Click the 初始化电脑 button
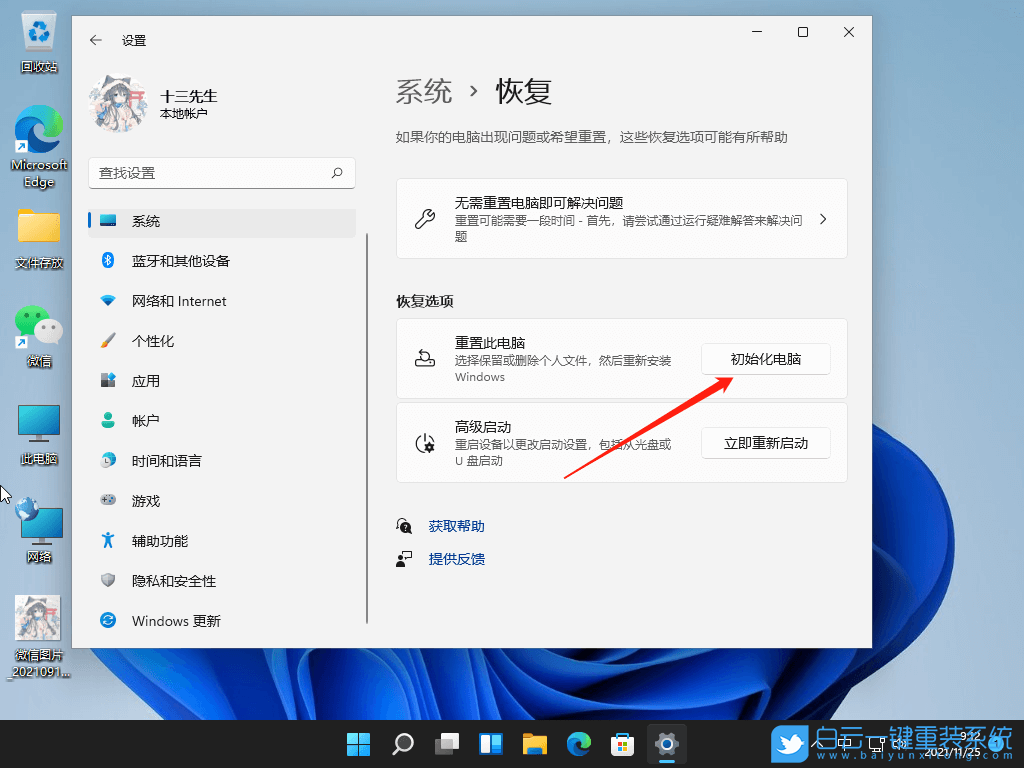The height and width of the screenshot is (768, 1024). pos(766,358)
